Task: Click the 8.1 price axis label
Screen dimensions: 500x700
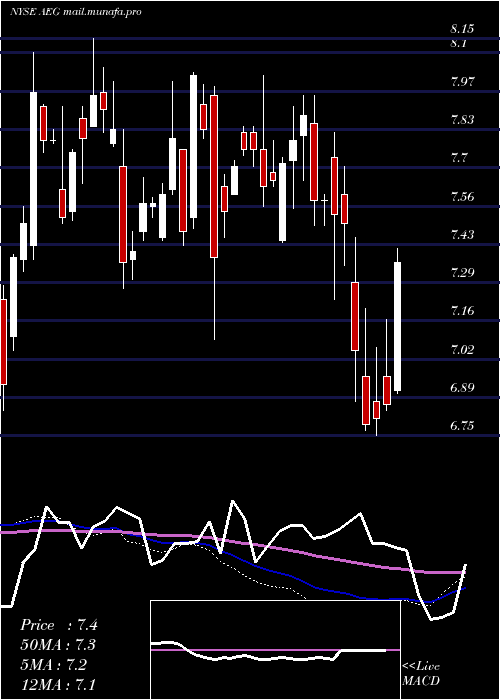Action: (458, 43)
